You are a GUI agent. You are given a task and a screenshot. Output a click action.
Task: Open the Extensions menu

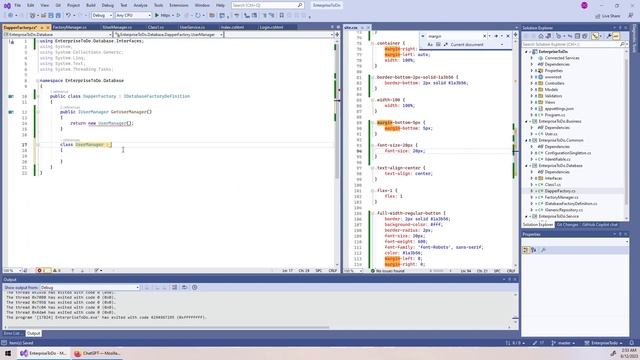point(179,5)
